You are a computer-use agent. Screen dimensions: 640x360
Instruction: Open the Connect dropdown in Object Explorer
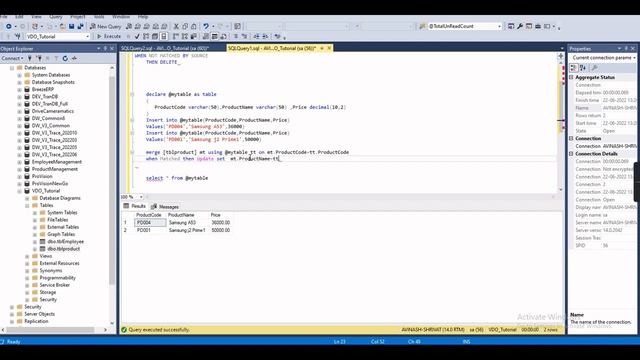(13, 58)
